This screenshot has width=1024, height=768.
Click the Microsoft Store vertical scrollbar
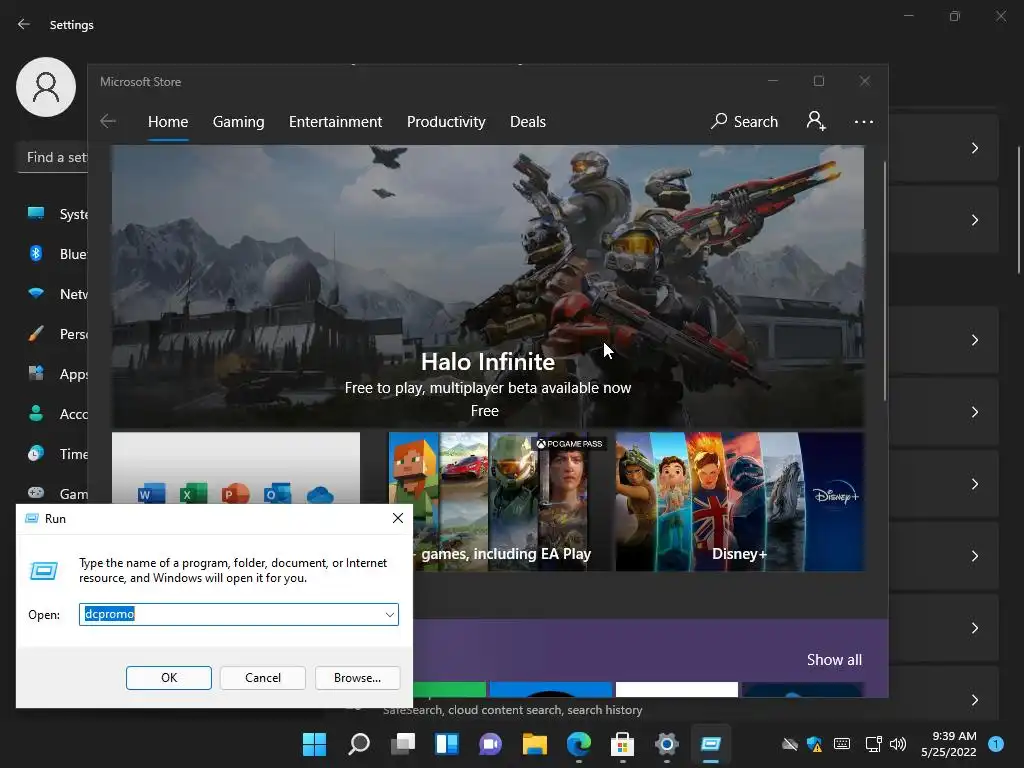[x=885, y=281]
